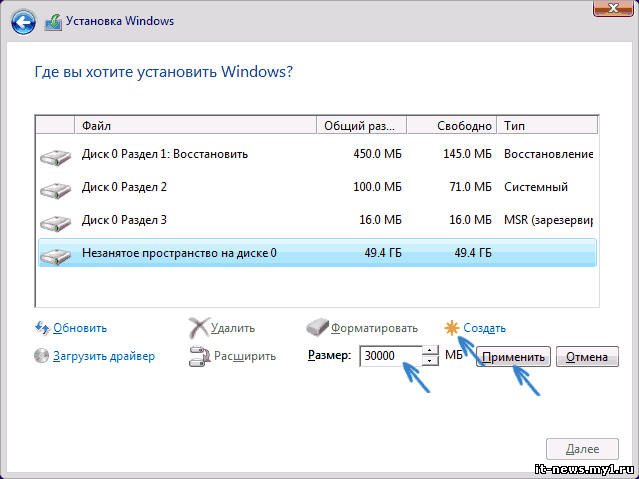Sort by the Общий раз... column header

361,126
